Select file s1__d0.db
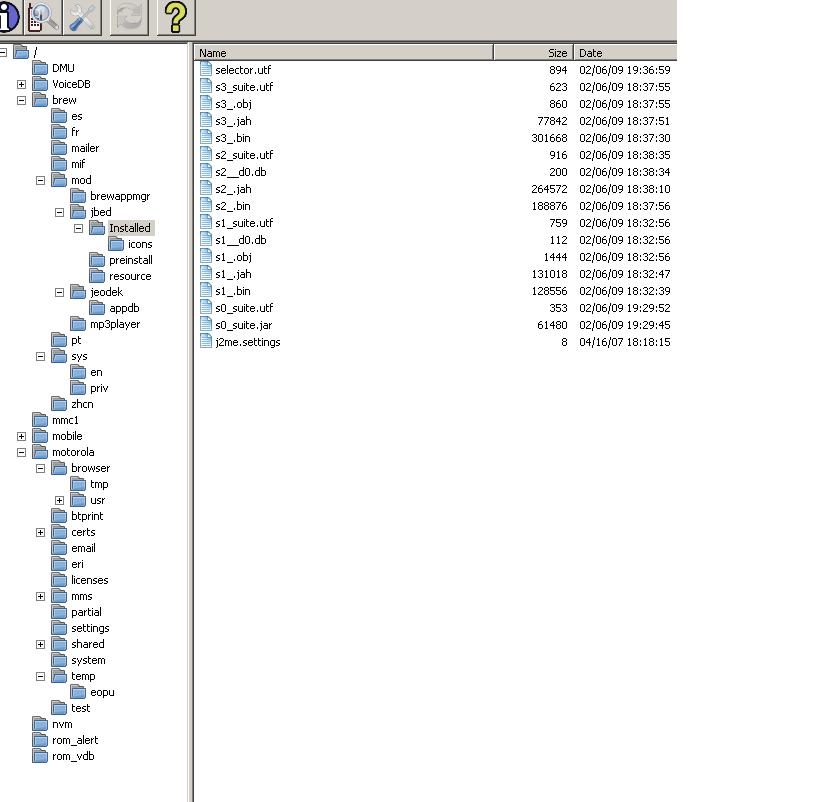The height and width of the screenshot is (802, 840). [x=241, y=240]
